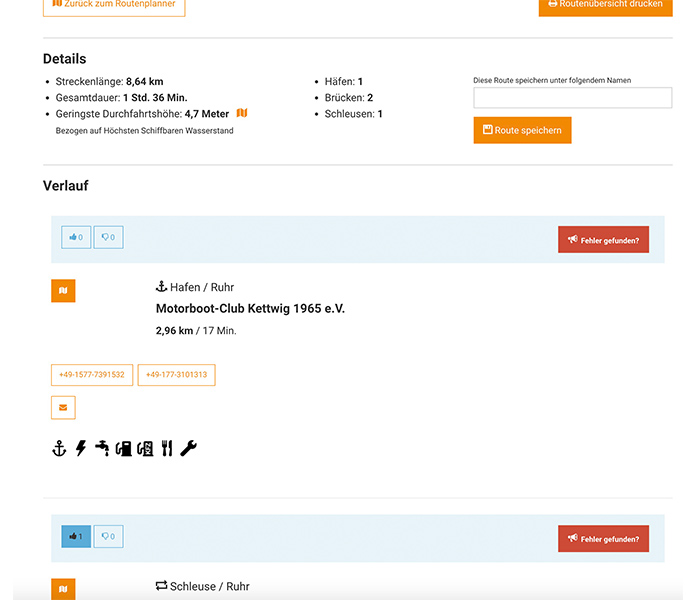Click the envelope email button
The height and width of the screenshot is (600, 700).
[x=63, y=408]
